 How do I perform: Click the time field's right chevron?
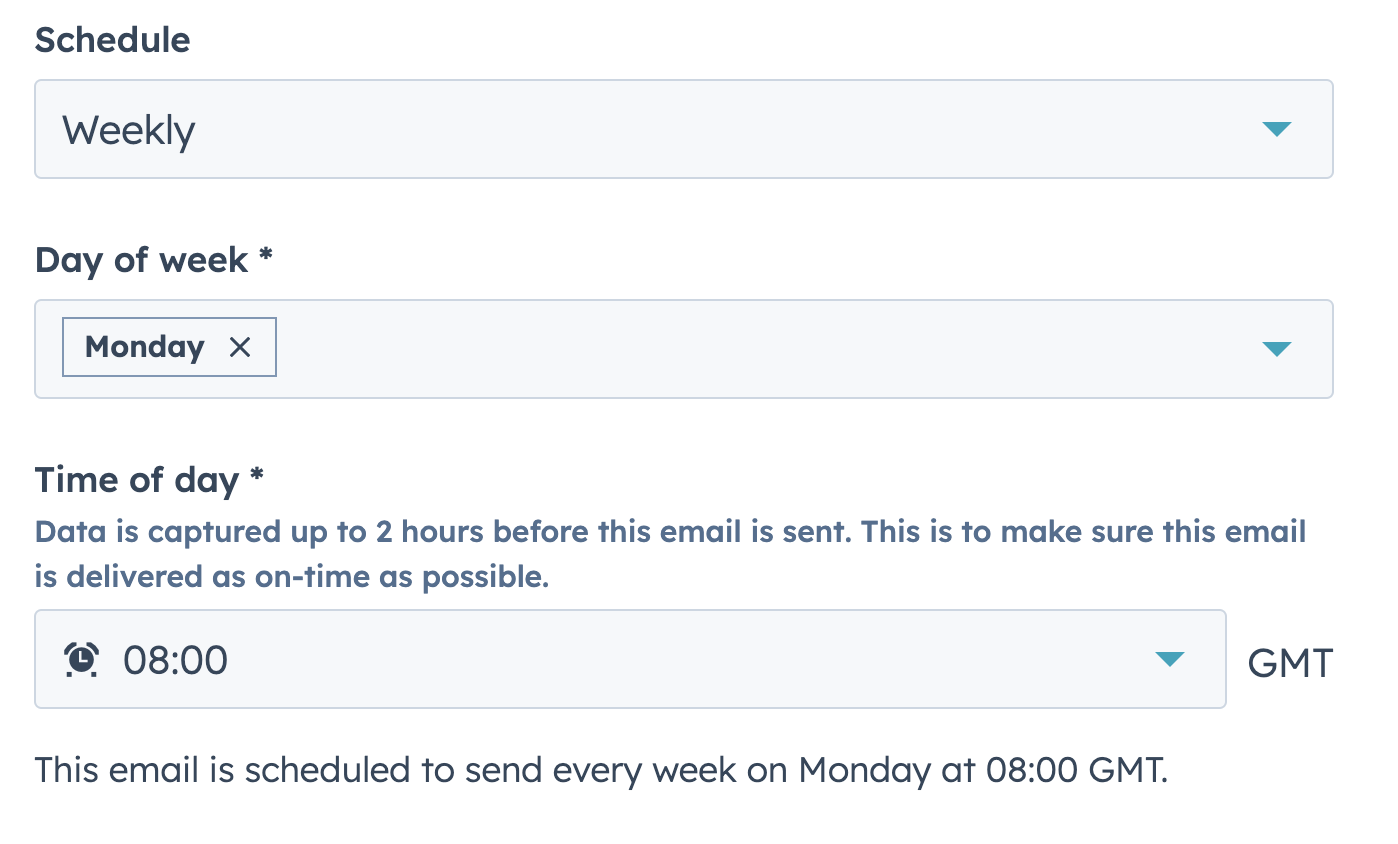1170,659
